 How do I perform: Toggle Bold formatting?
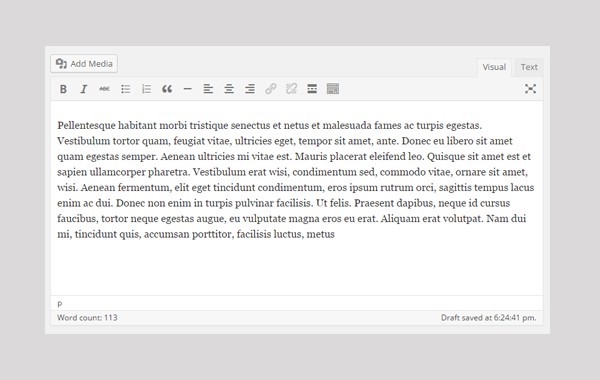[63, 89]
